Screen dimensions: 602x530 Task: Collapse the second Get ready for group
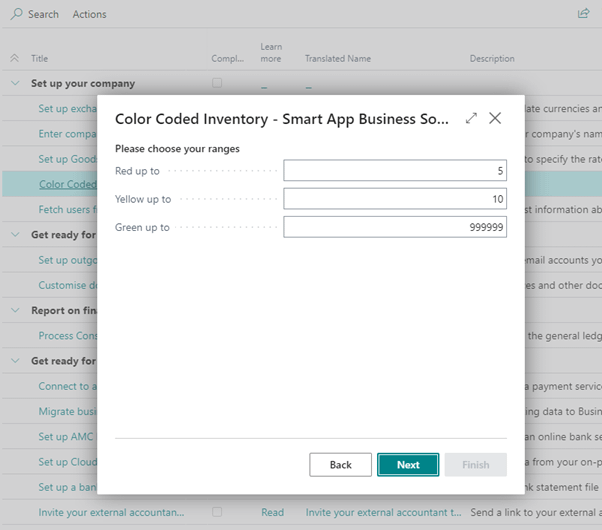pos(15,361)
